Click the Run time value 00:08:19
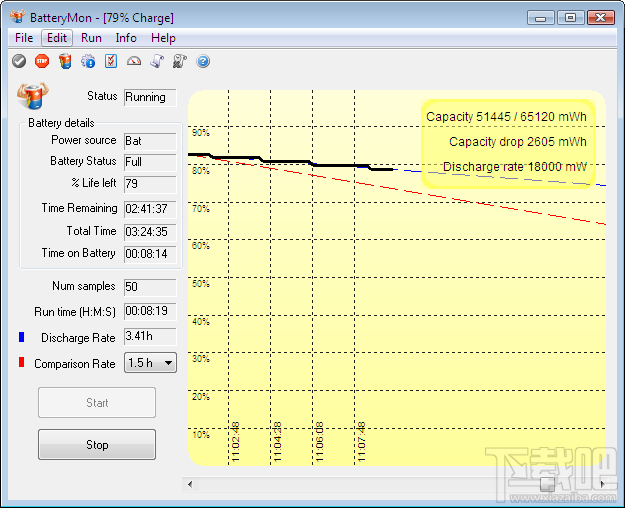 (x=150, y=311)
